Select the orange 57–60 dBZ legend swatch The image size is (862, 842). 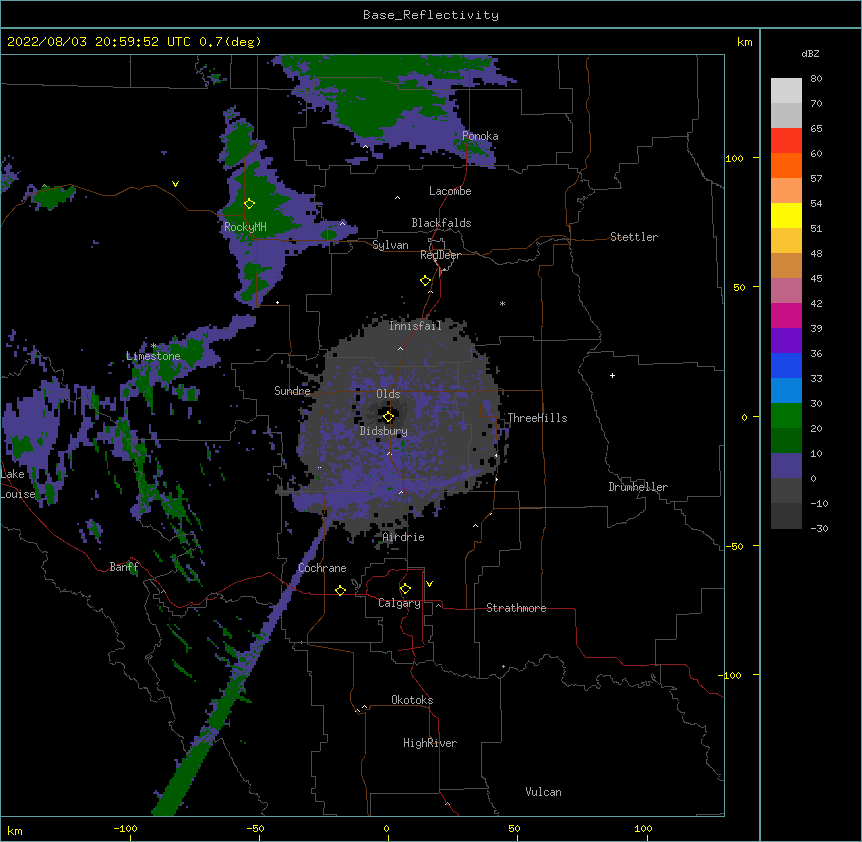pyautogui.click(x=786, y=165)
